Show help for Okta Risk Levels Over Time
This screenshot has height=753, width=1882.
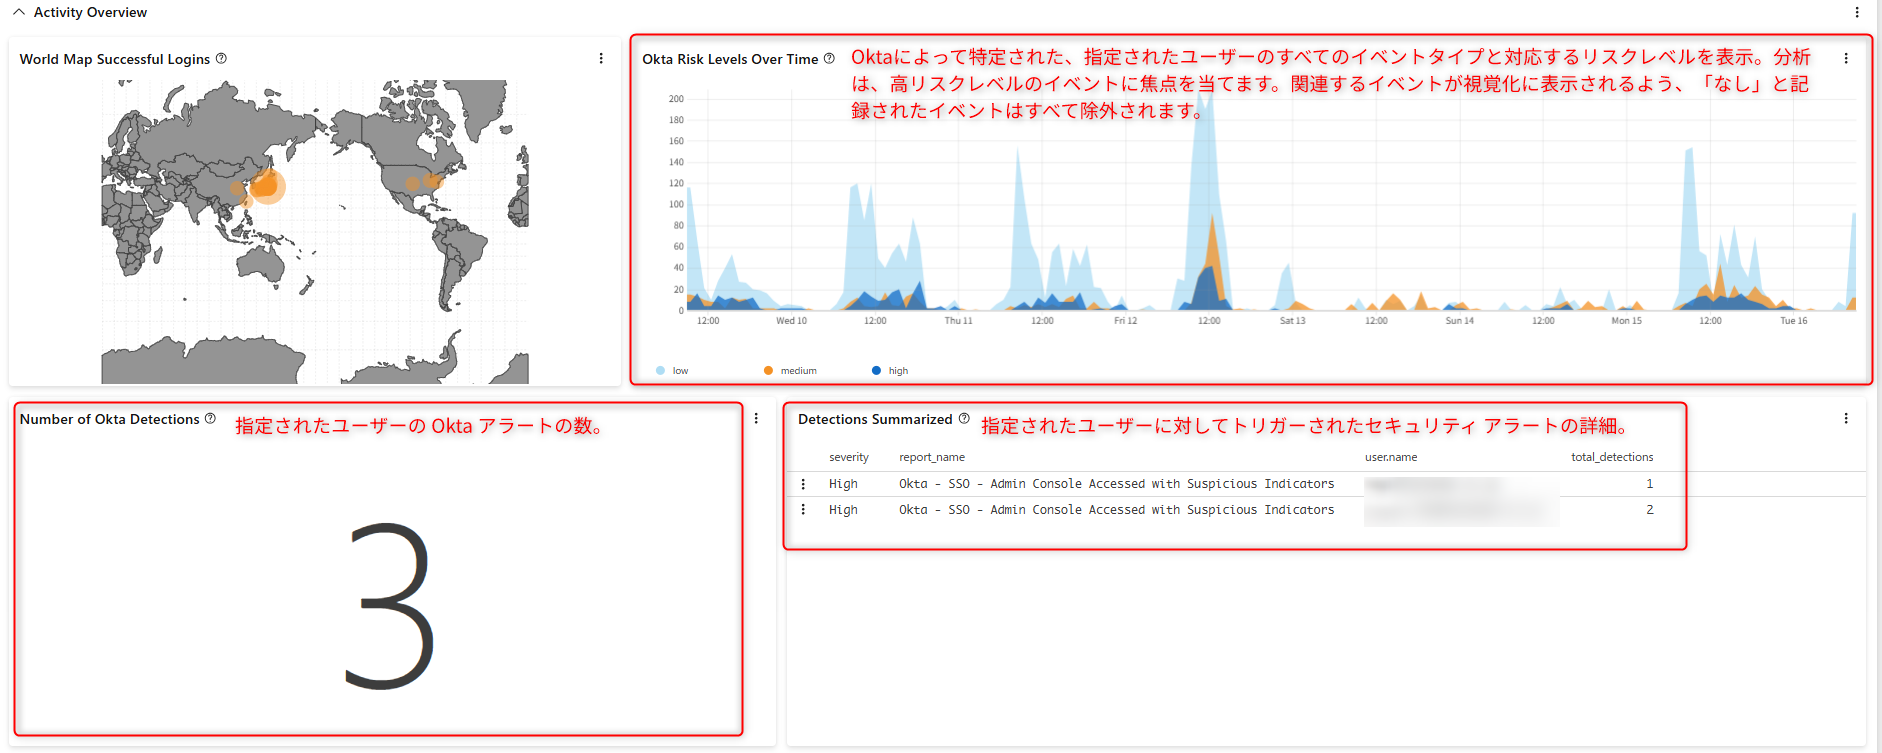tap(829, 59)
